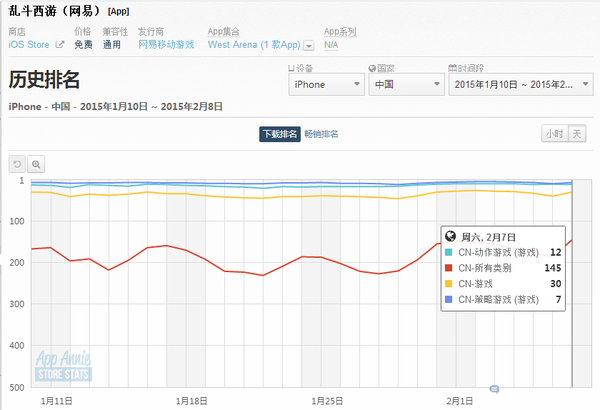Click the 历史排名 heading
600x410 pixels.
coord(44,80)
